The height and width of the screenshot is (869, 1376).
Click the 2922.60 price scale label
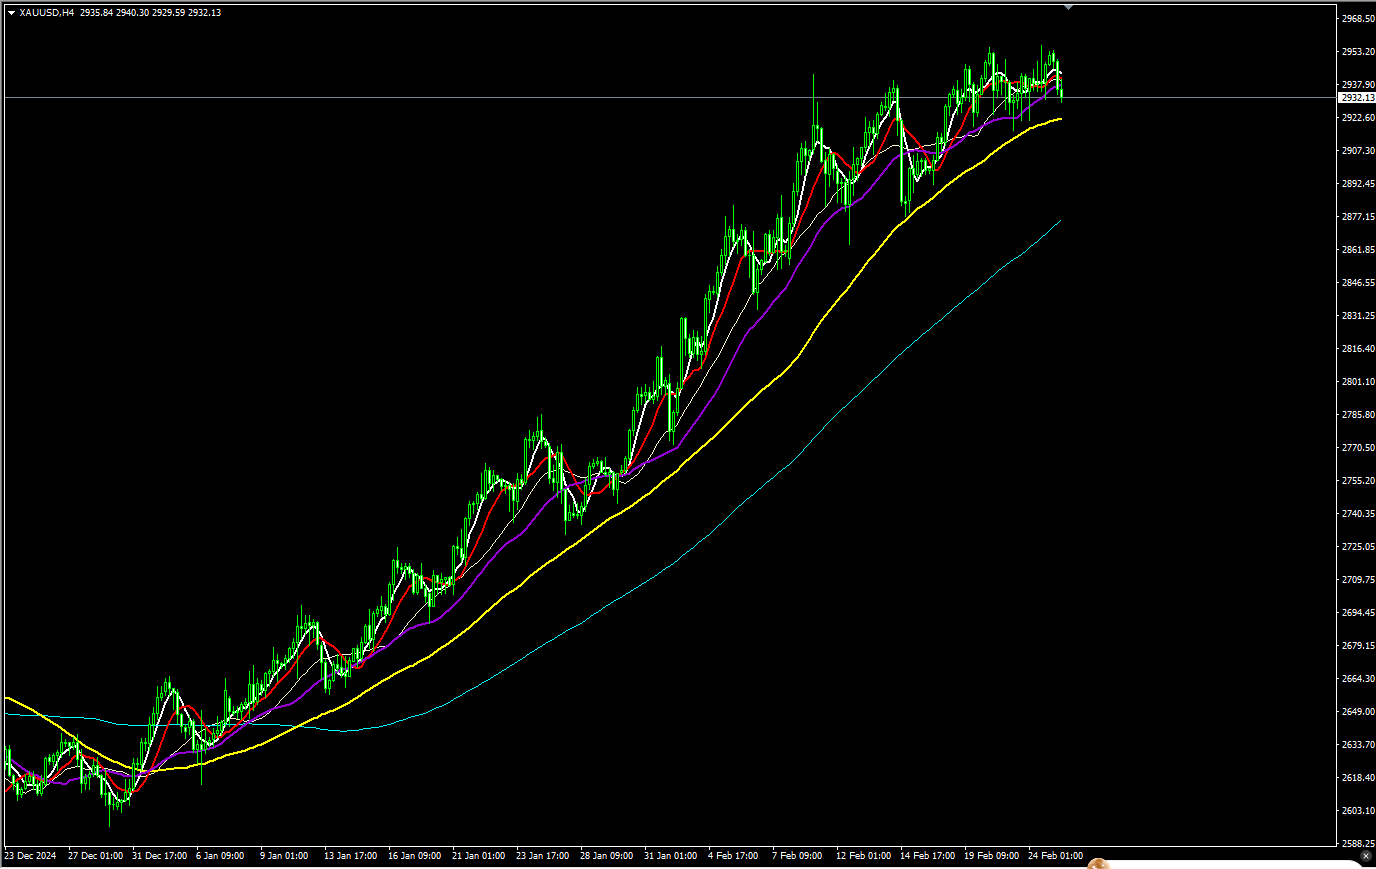coord(1358,118)
